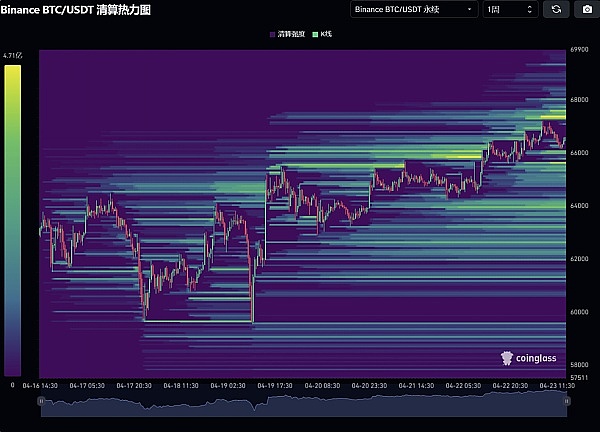600x432 pixels.
Task: Click the left handle of the time range slider
Action: point(40,401)
